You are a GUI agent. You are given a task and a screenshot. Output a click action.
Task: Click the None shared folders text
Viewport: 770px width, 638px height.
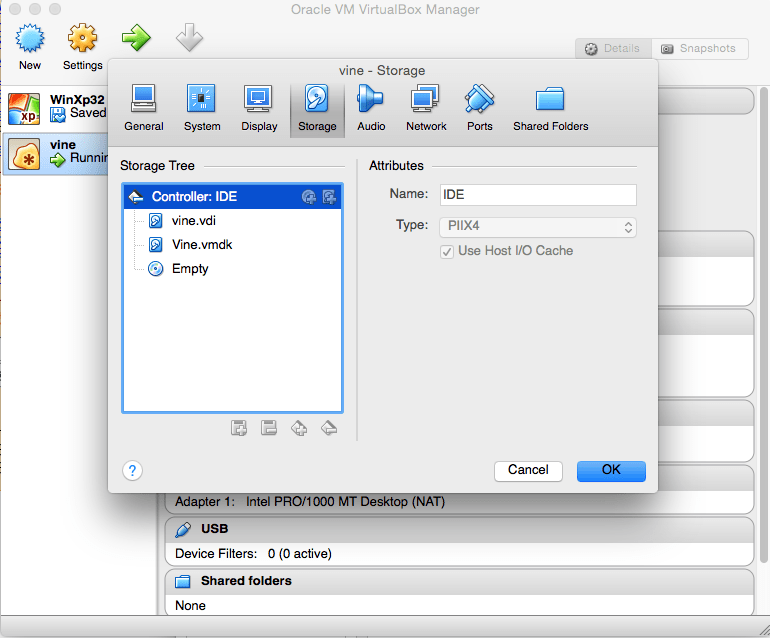[190, 606]
